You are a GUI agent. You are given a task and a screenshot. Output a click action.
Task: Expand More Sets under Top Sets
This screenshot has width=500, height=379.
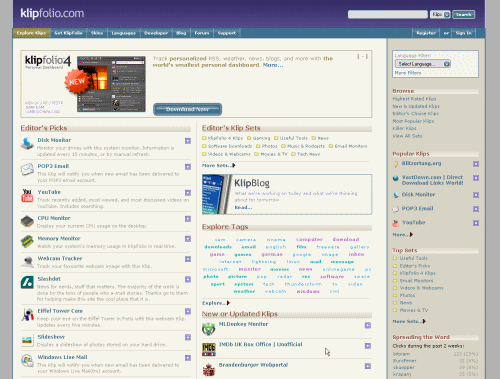click(x=409, y=321)
